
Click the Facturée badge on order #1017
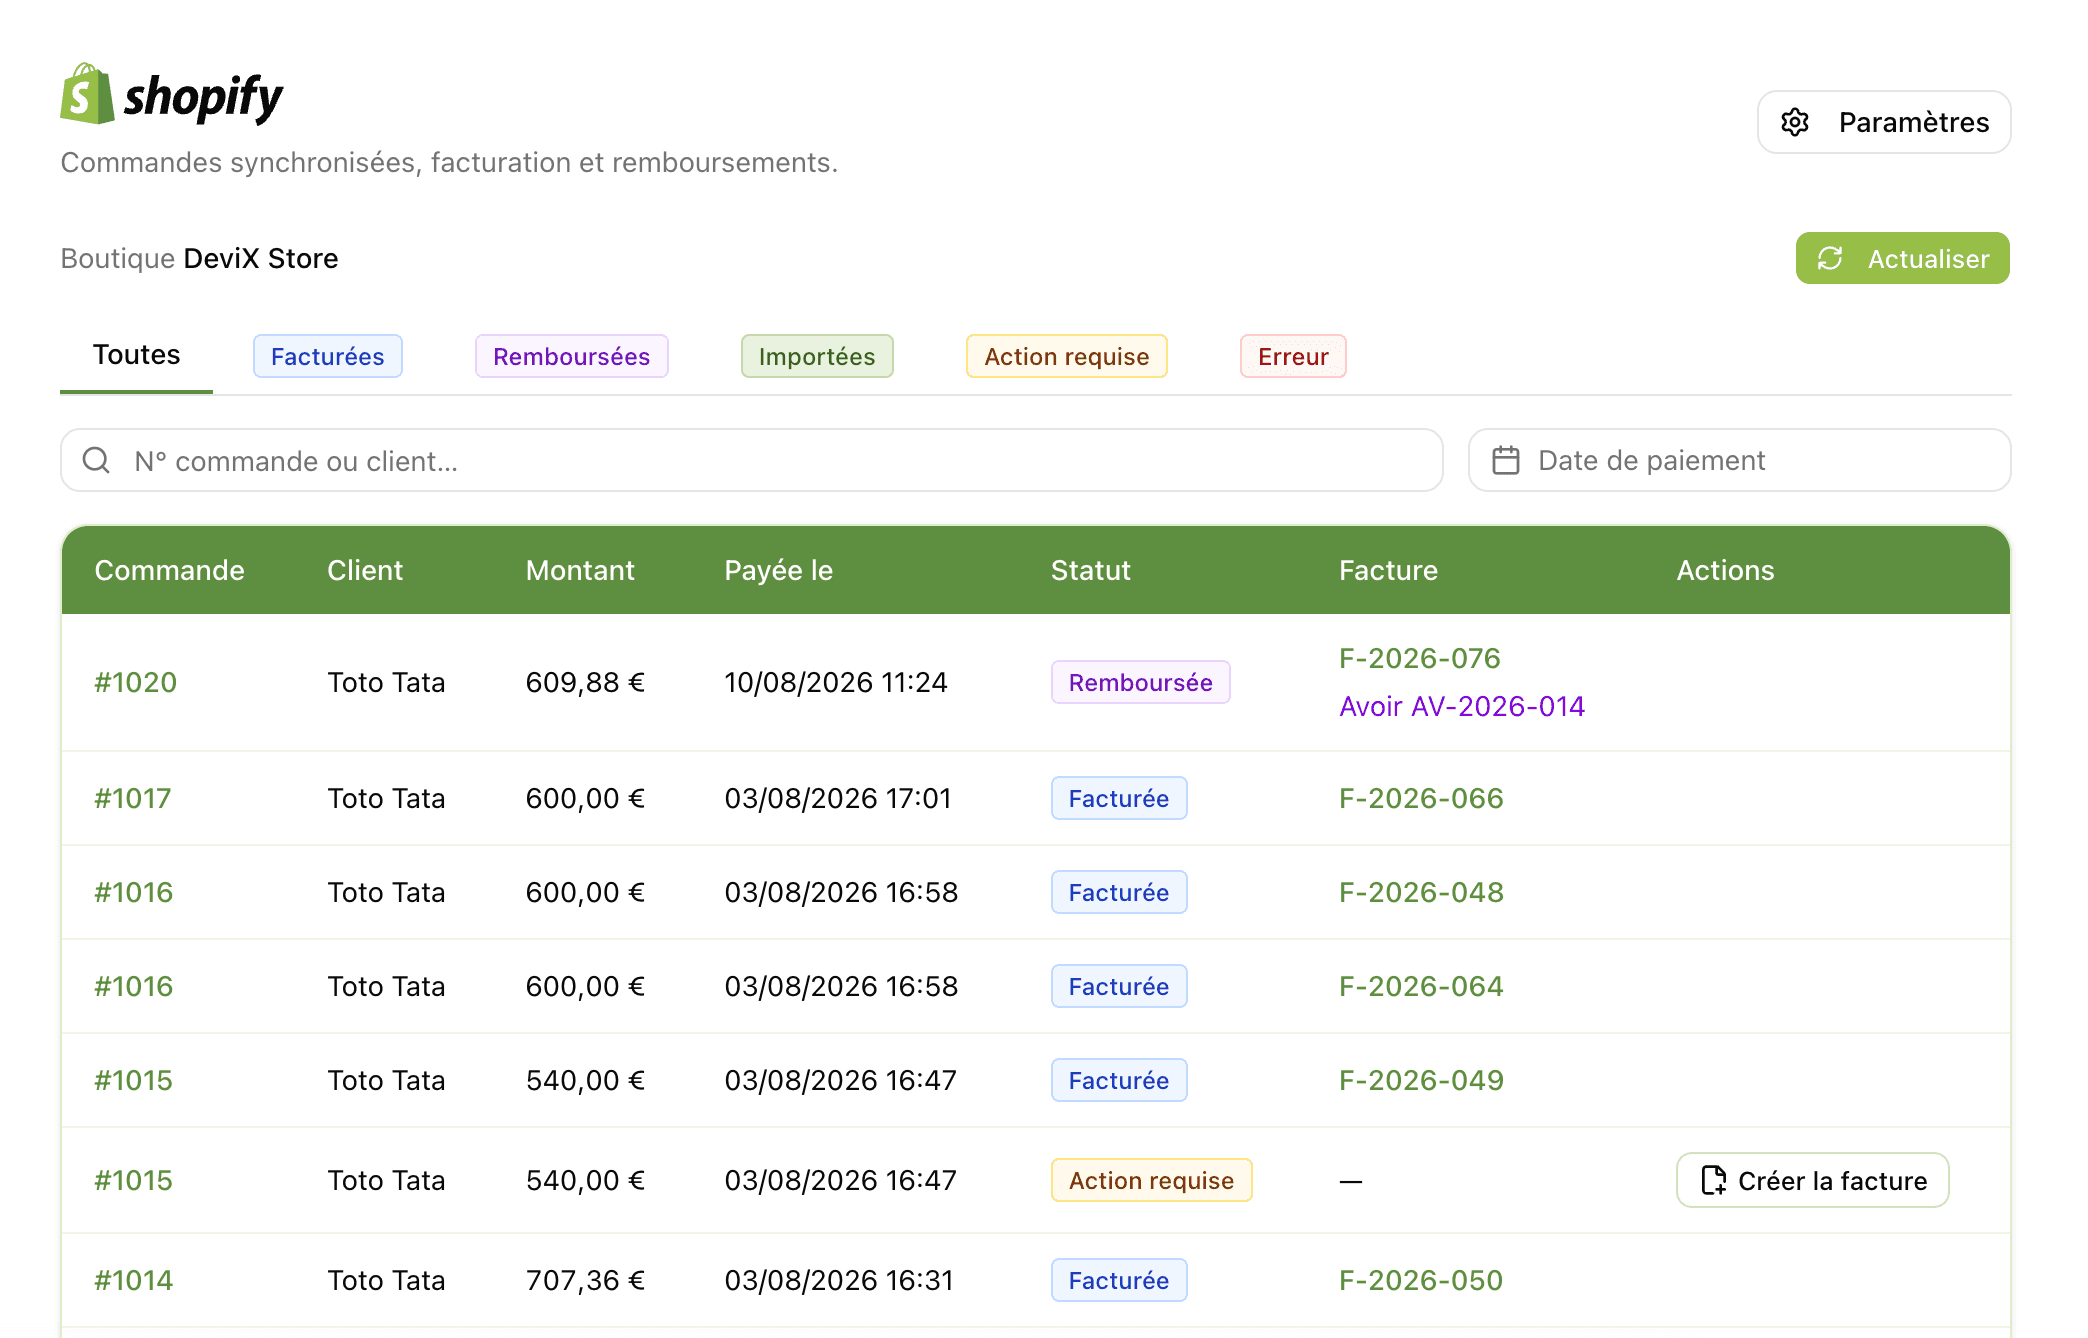click(1118, 798)
